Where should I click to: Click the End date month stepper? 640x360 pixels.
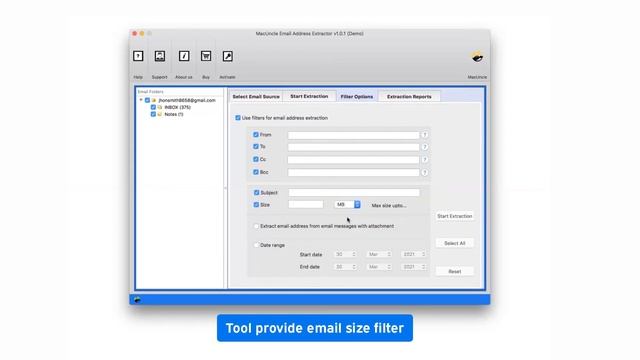389,267
